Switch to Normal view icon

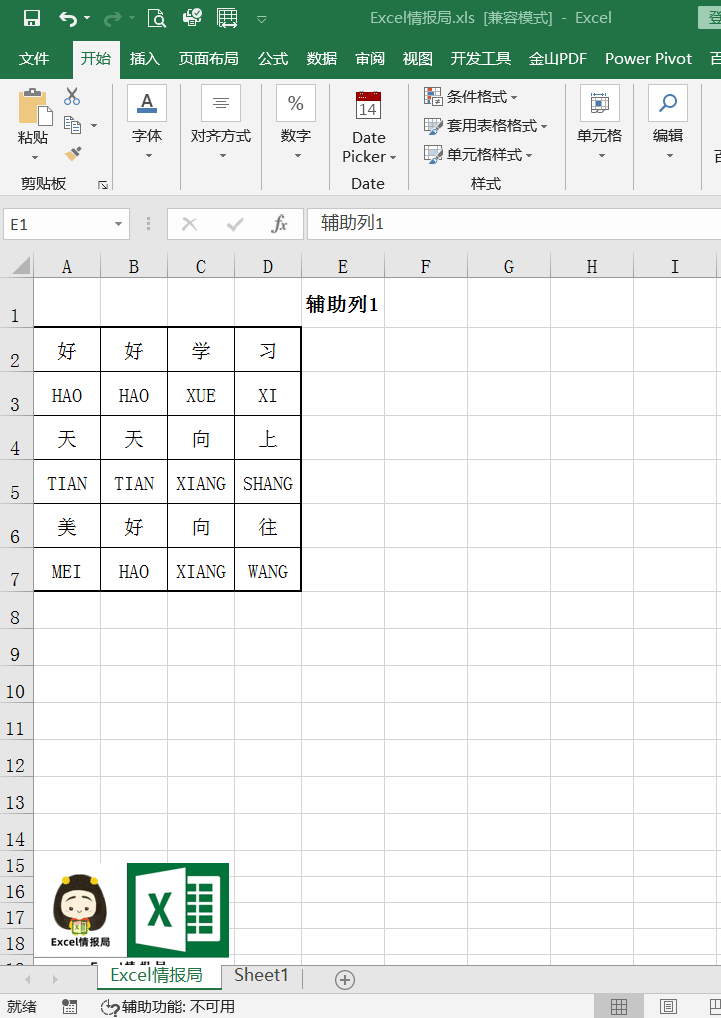618,1007
